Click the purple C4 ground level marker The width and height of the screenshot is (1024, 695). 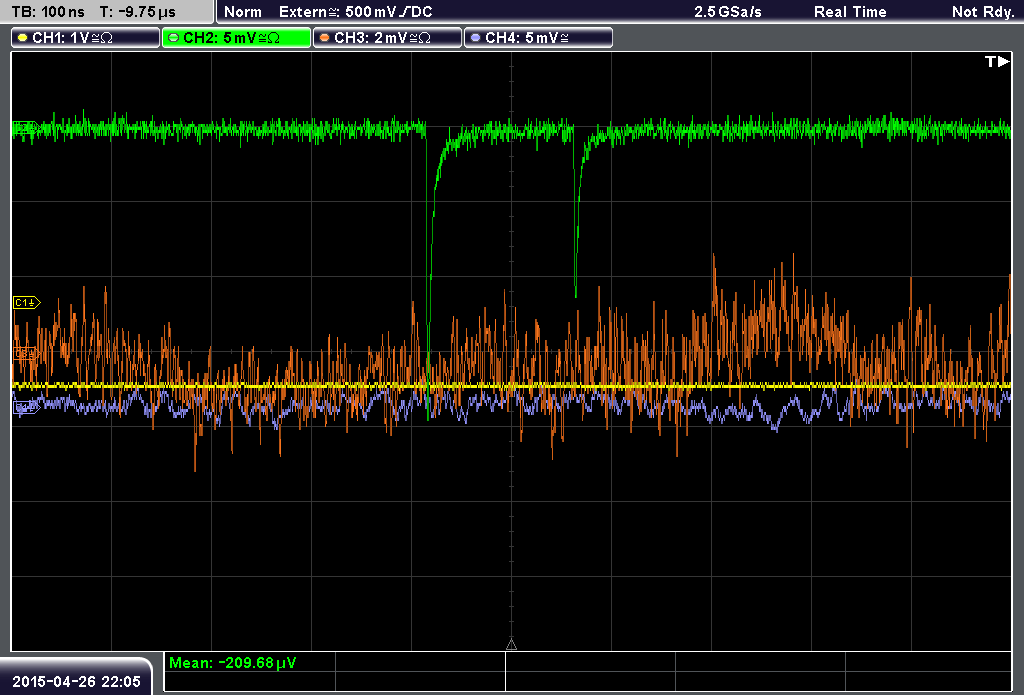27,408
